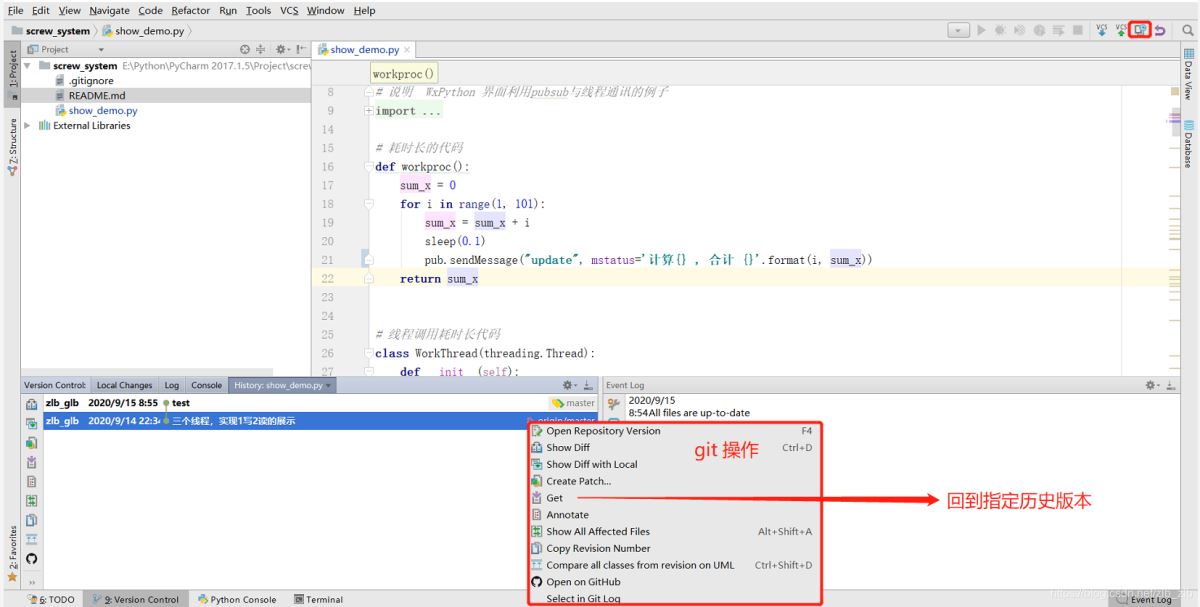Screen dimensions: 1200x607
Task: Expand more sidebar actions chevron
Action: [x=31, y=582]
